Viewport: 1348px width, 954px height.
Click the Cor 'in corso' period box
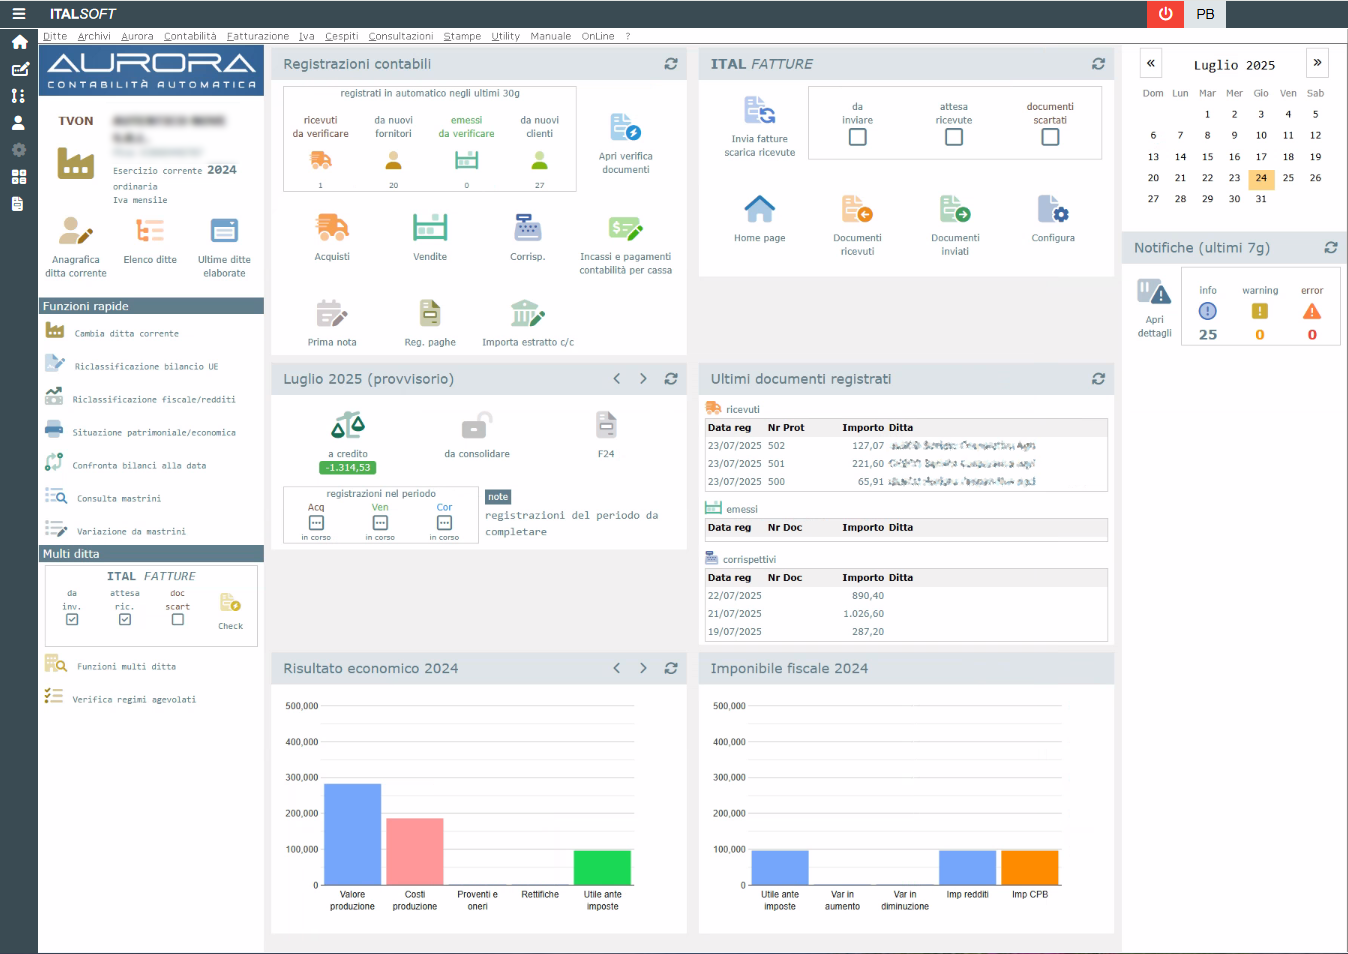pyautogui.click(x=444, y=523)
